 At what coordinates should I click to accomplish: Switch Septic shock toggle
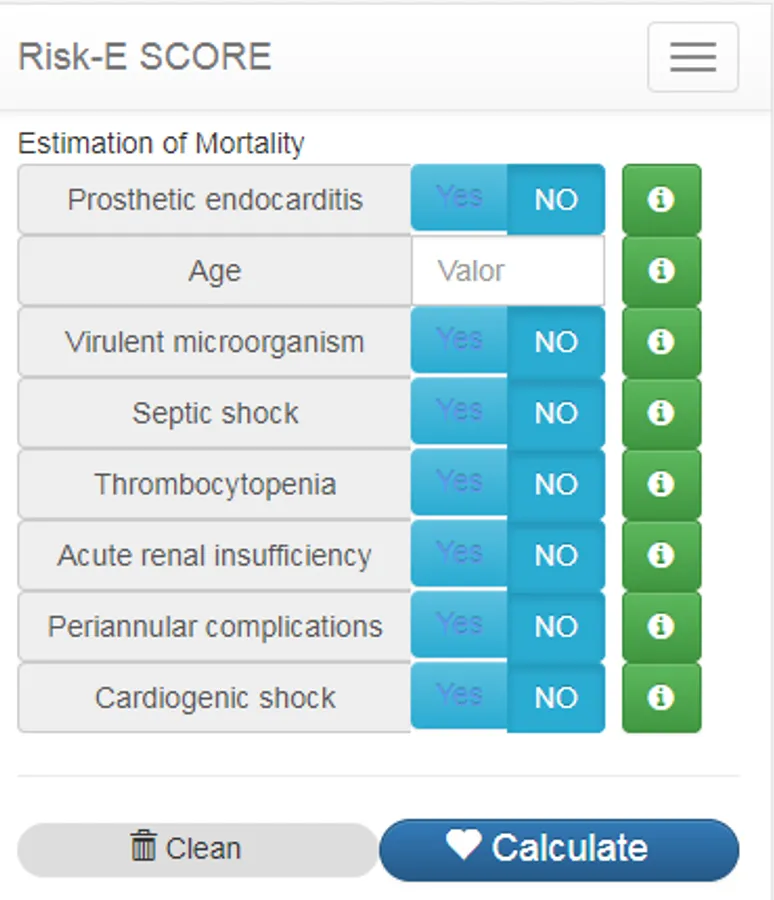tap(508, 413)
